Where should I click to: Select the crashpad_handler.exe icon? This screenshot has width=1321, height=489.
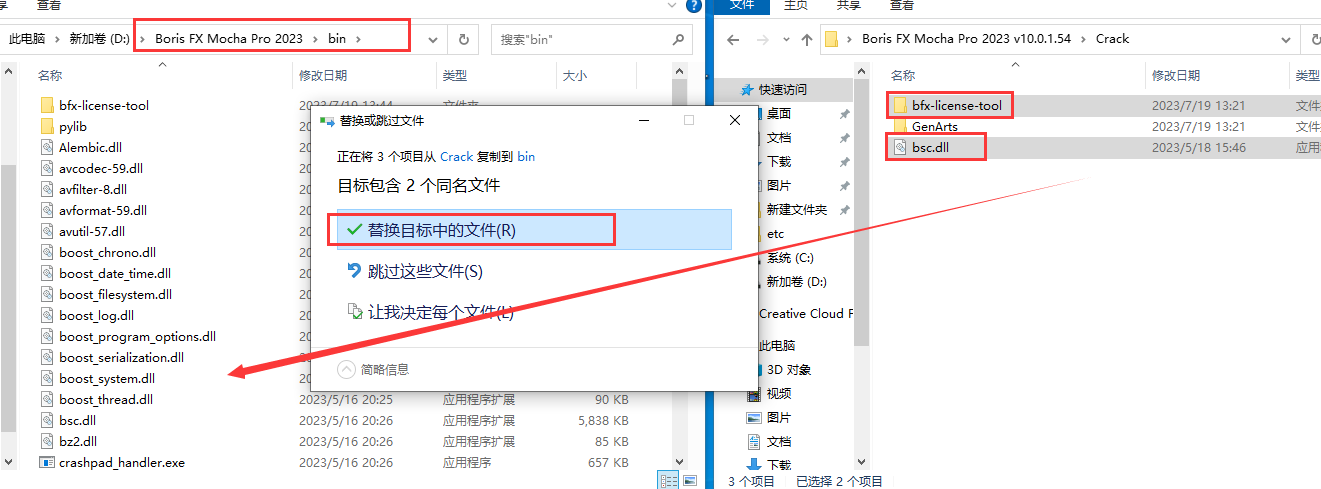47,462
